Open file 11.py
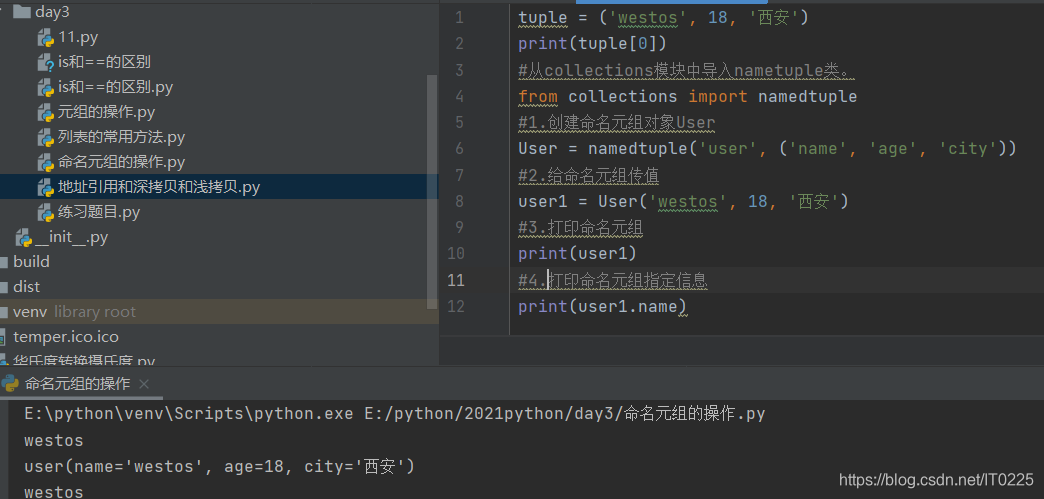1044x499 pixels. pos(78,37)
